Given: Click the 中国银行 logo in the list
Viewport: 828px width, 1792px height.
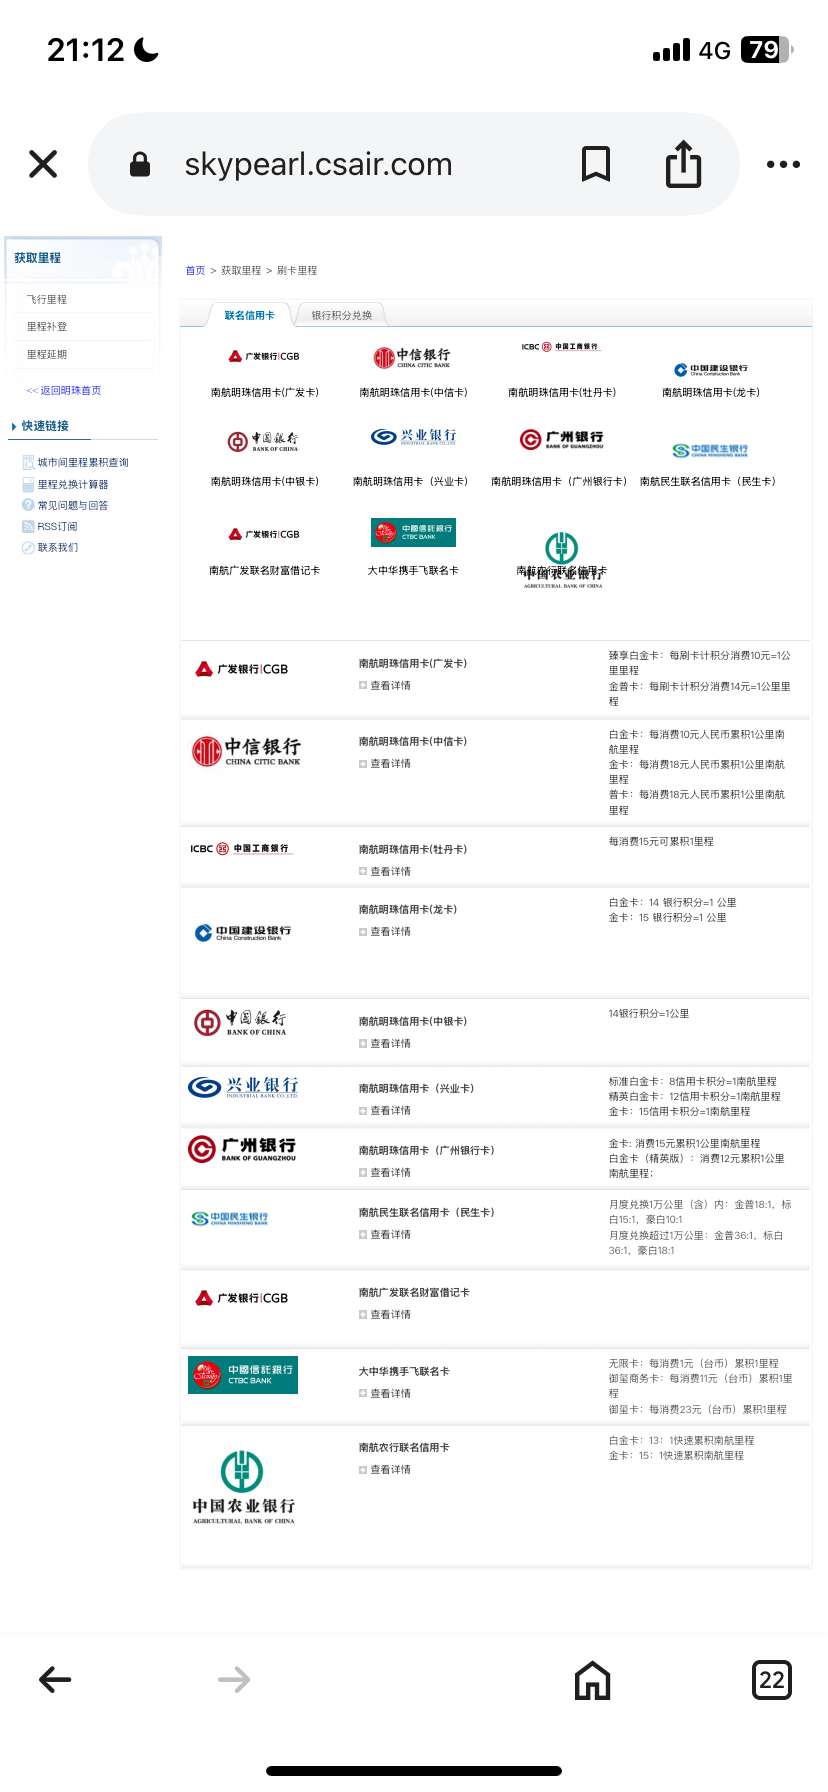Looking at the screenshot, I should 240,1023.
